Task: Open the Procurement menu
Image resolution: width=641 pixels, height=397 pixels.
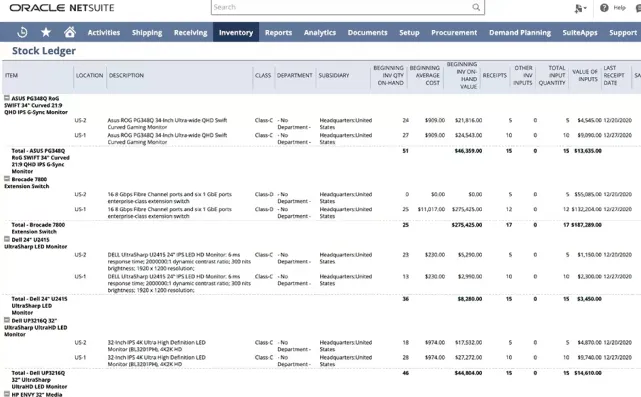Action: 454,32
